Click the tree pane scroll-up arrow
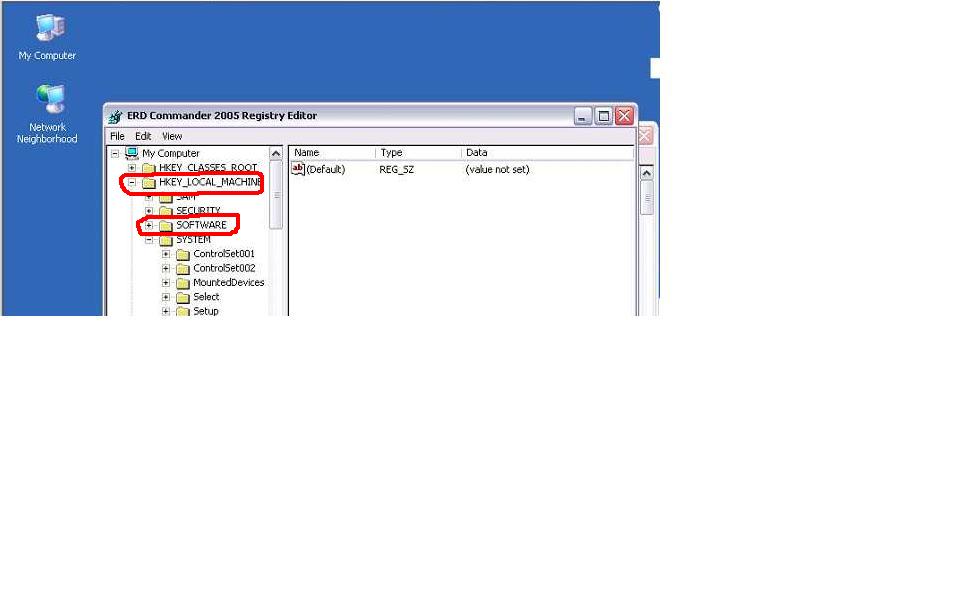Screen dimensions: 960x611 (276, 154)
